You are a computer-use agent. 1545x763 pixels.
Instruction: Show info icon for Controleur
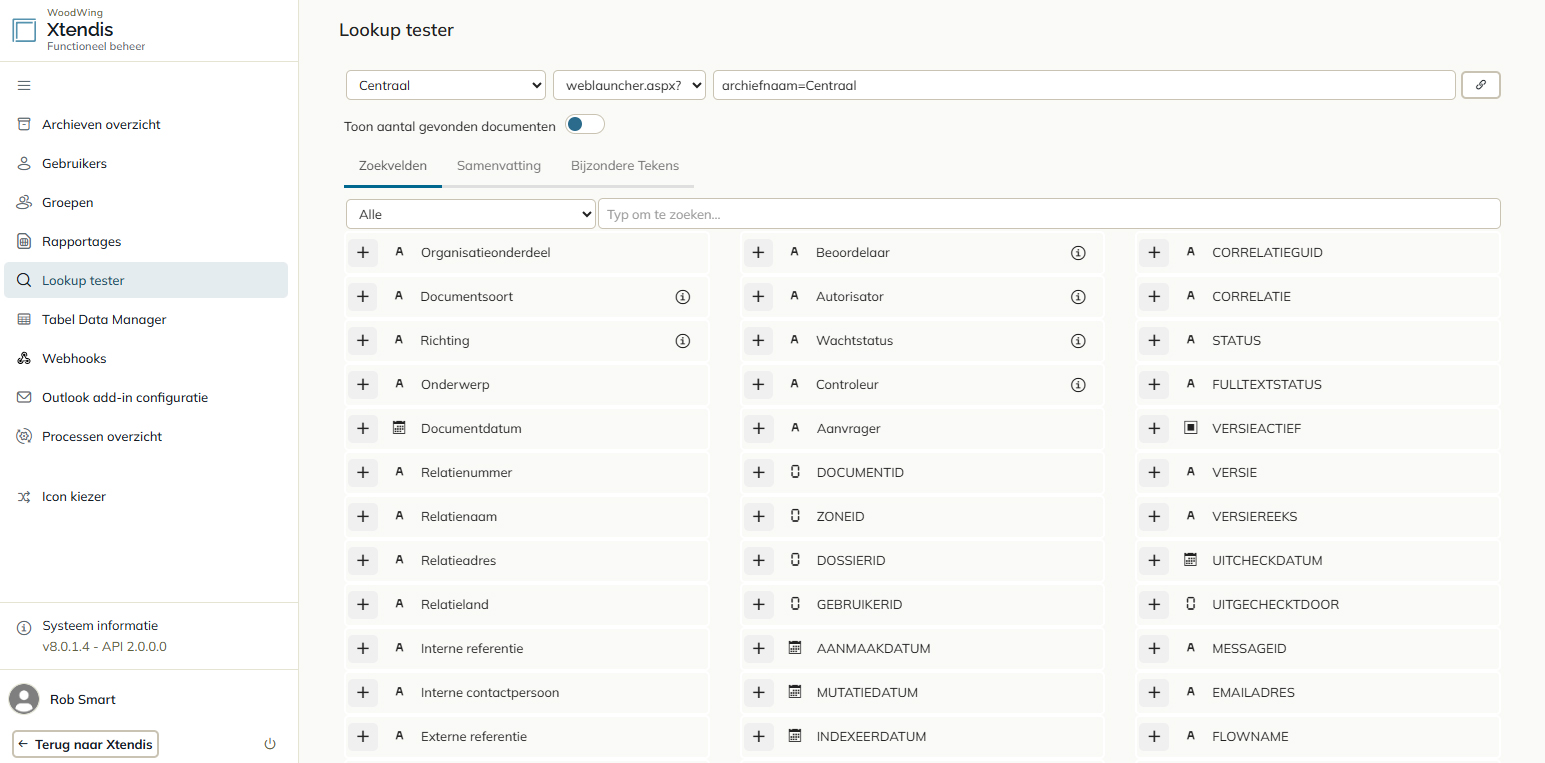1078,385
